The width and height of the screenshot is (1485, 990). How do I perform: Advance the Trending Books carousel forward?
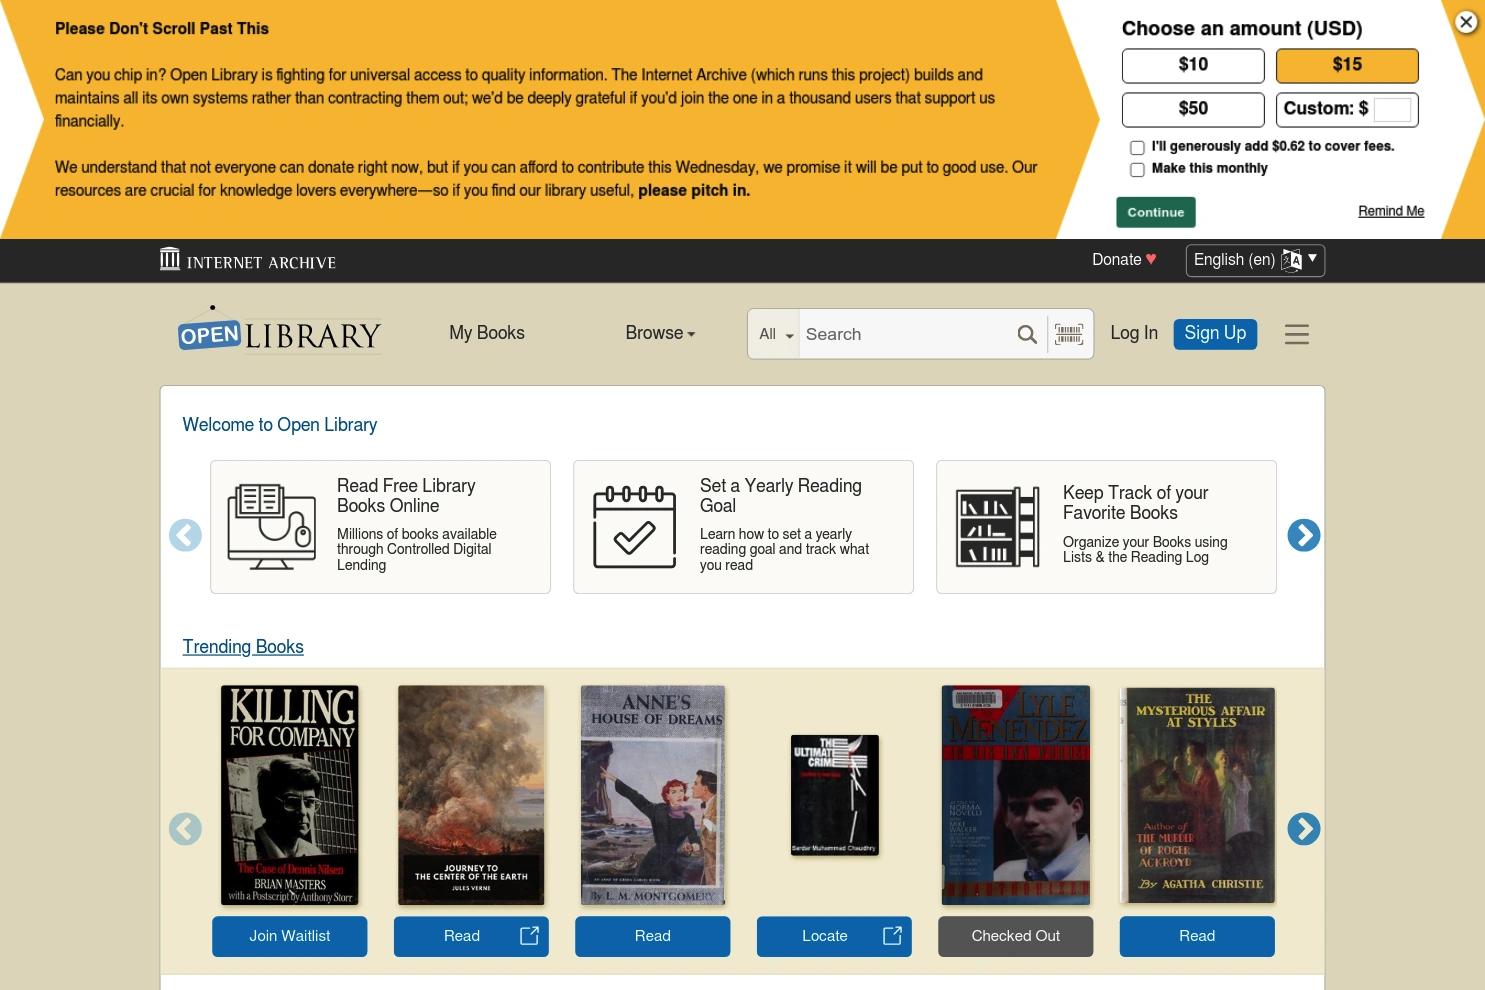(x=1303, y=828)
